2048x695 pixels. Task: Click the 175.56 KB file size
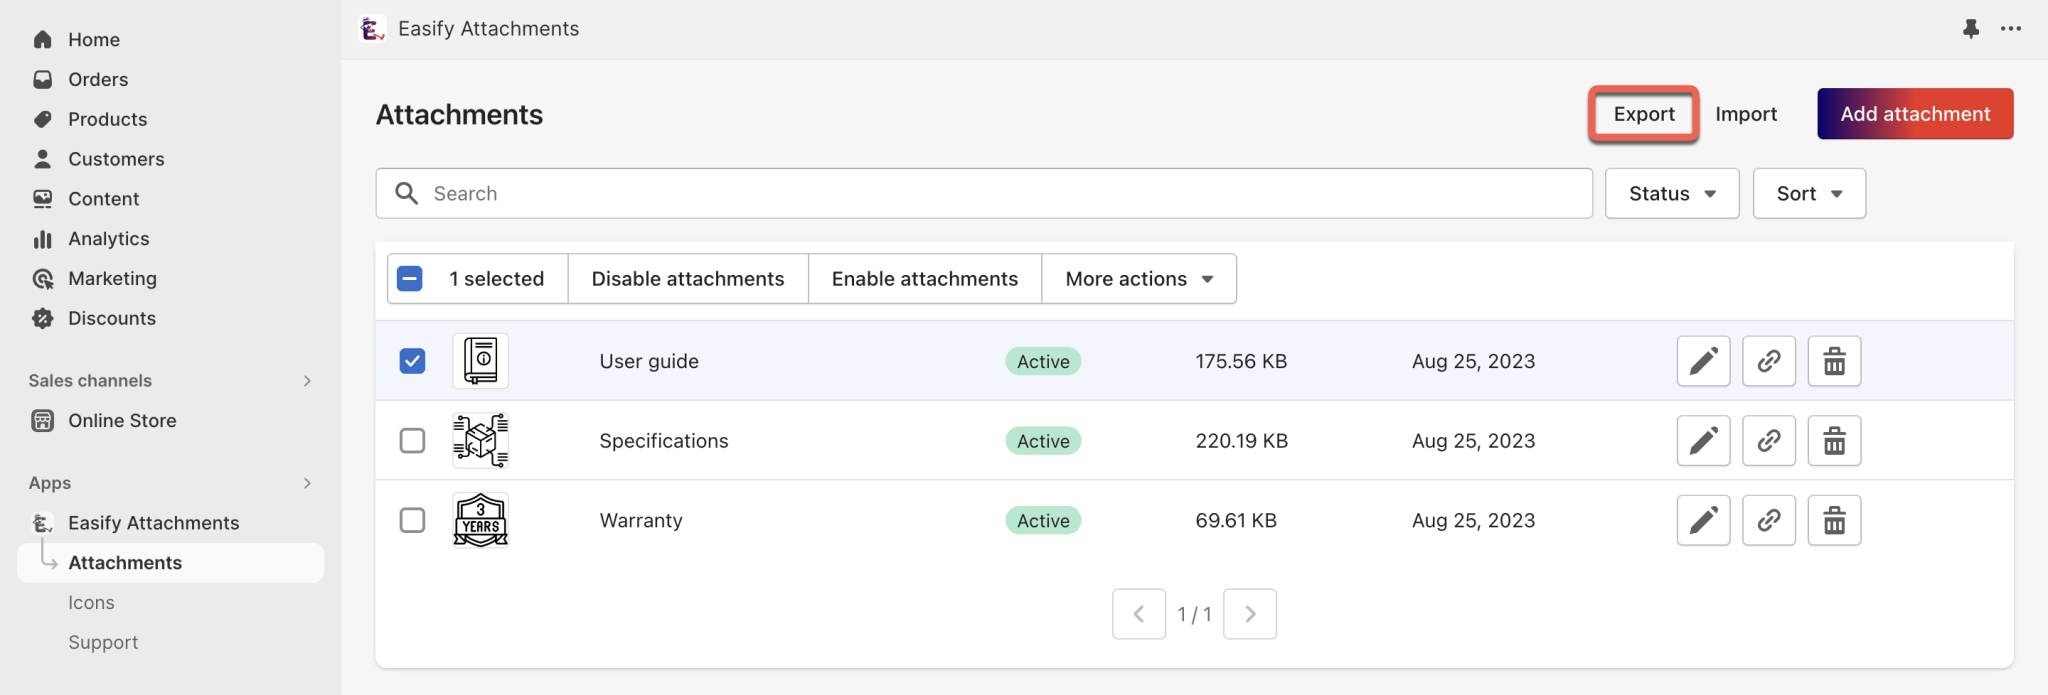coord(1241,361)
